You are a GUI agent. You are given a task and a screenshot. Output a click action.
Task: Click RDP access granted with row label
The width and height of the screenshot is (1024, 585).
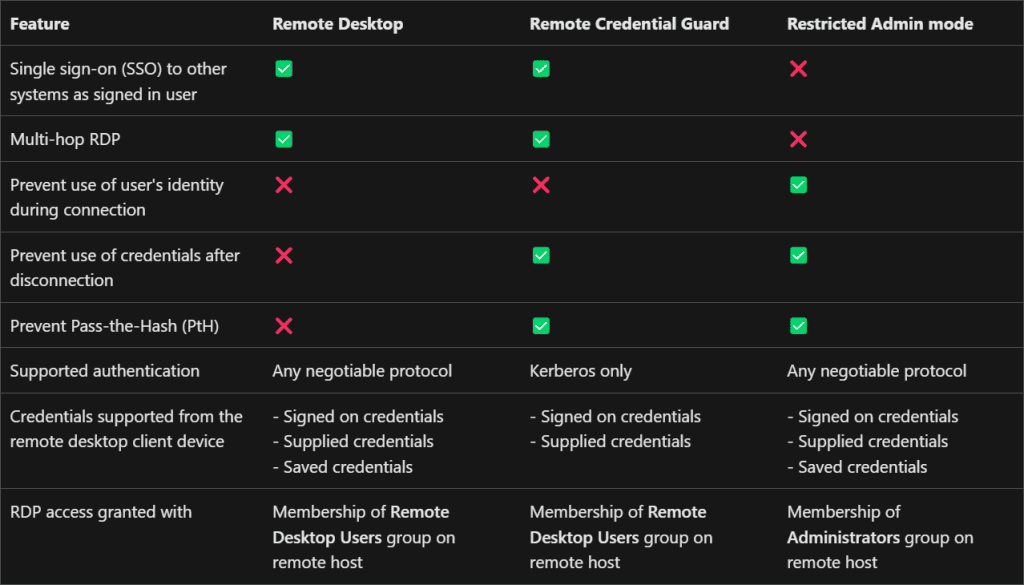click(x=101, y=512)
